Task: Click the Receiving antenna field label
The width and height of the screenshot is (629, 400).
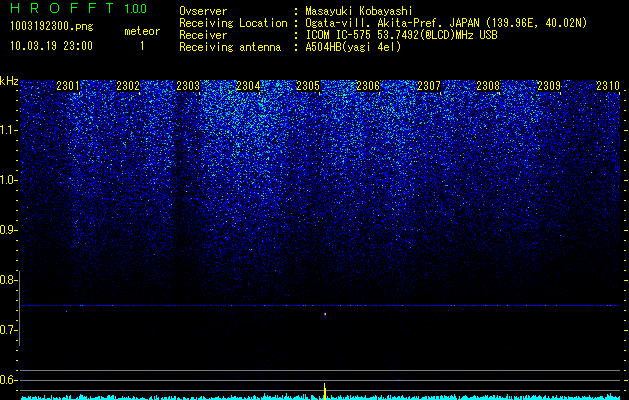Action: 230,47
